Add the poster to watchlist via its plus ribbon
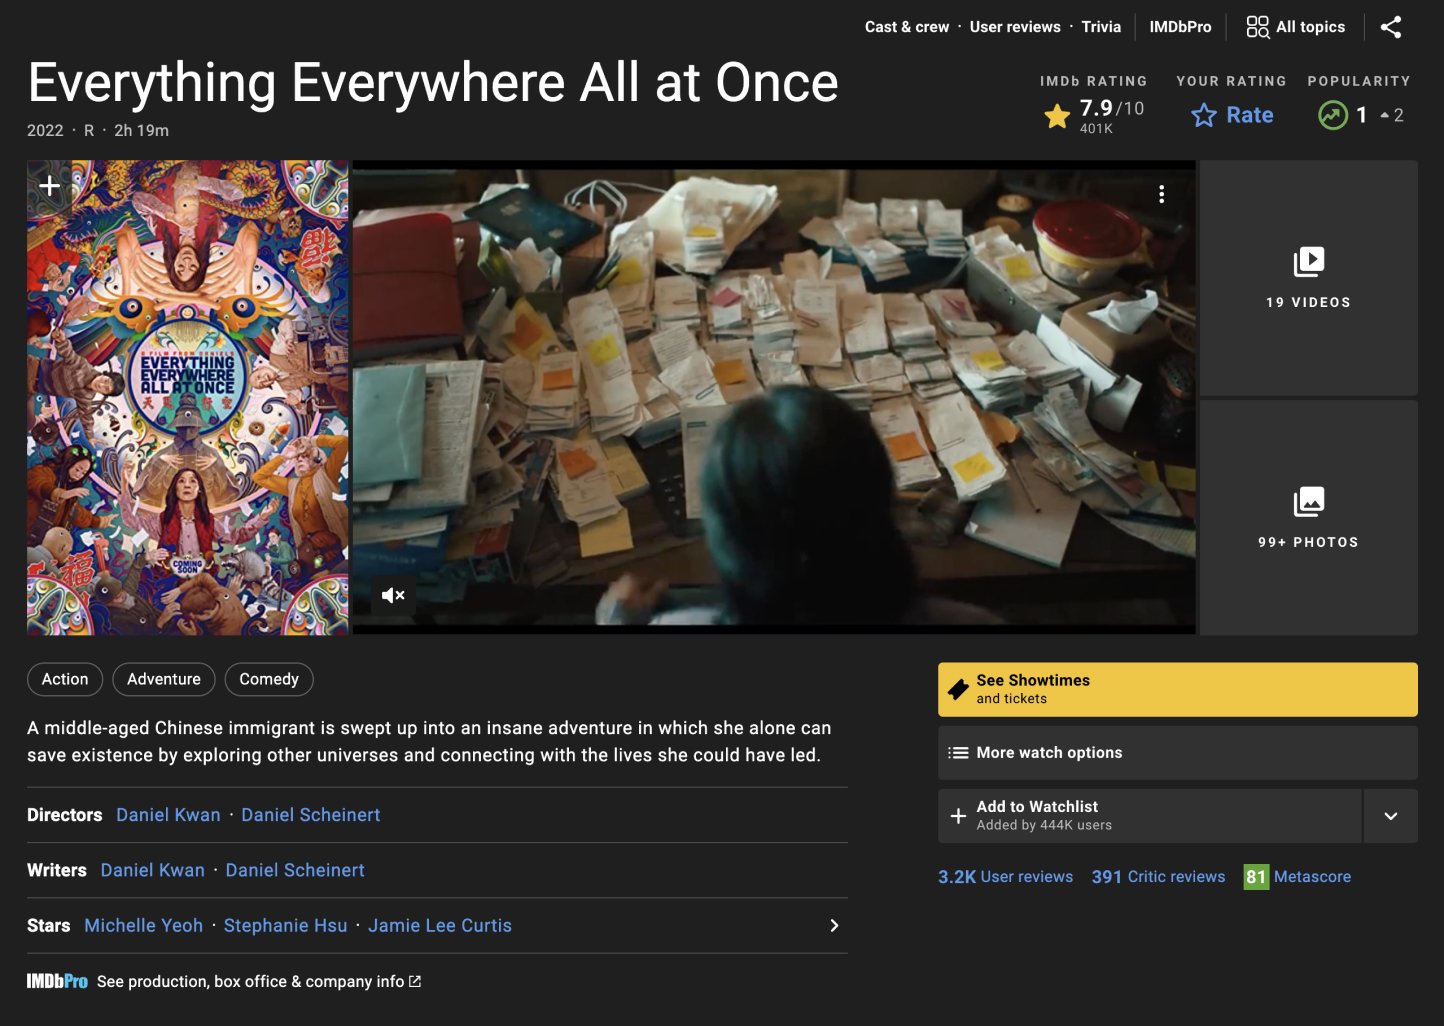The image size is (1444, 1026). pyautogui.click(x=49, y=185)
